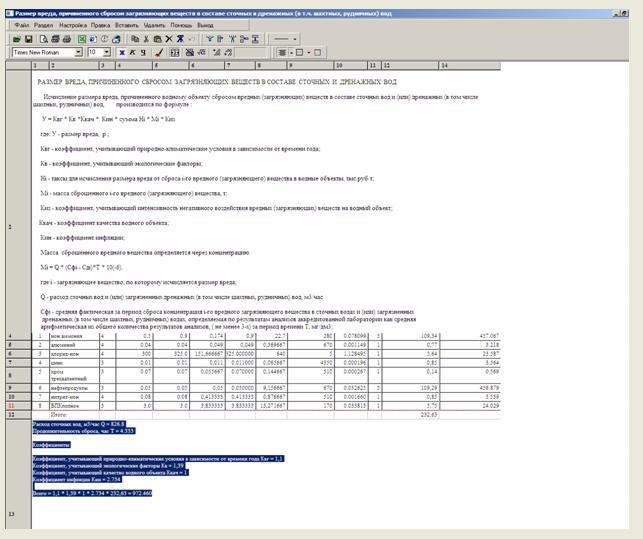Open the Файл menu
This screenshot has height=539, width=643.
[x=23, y=23]
